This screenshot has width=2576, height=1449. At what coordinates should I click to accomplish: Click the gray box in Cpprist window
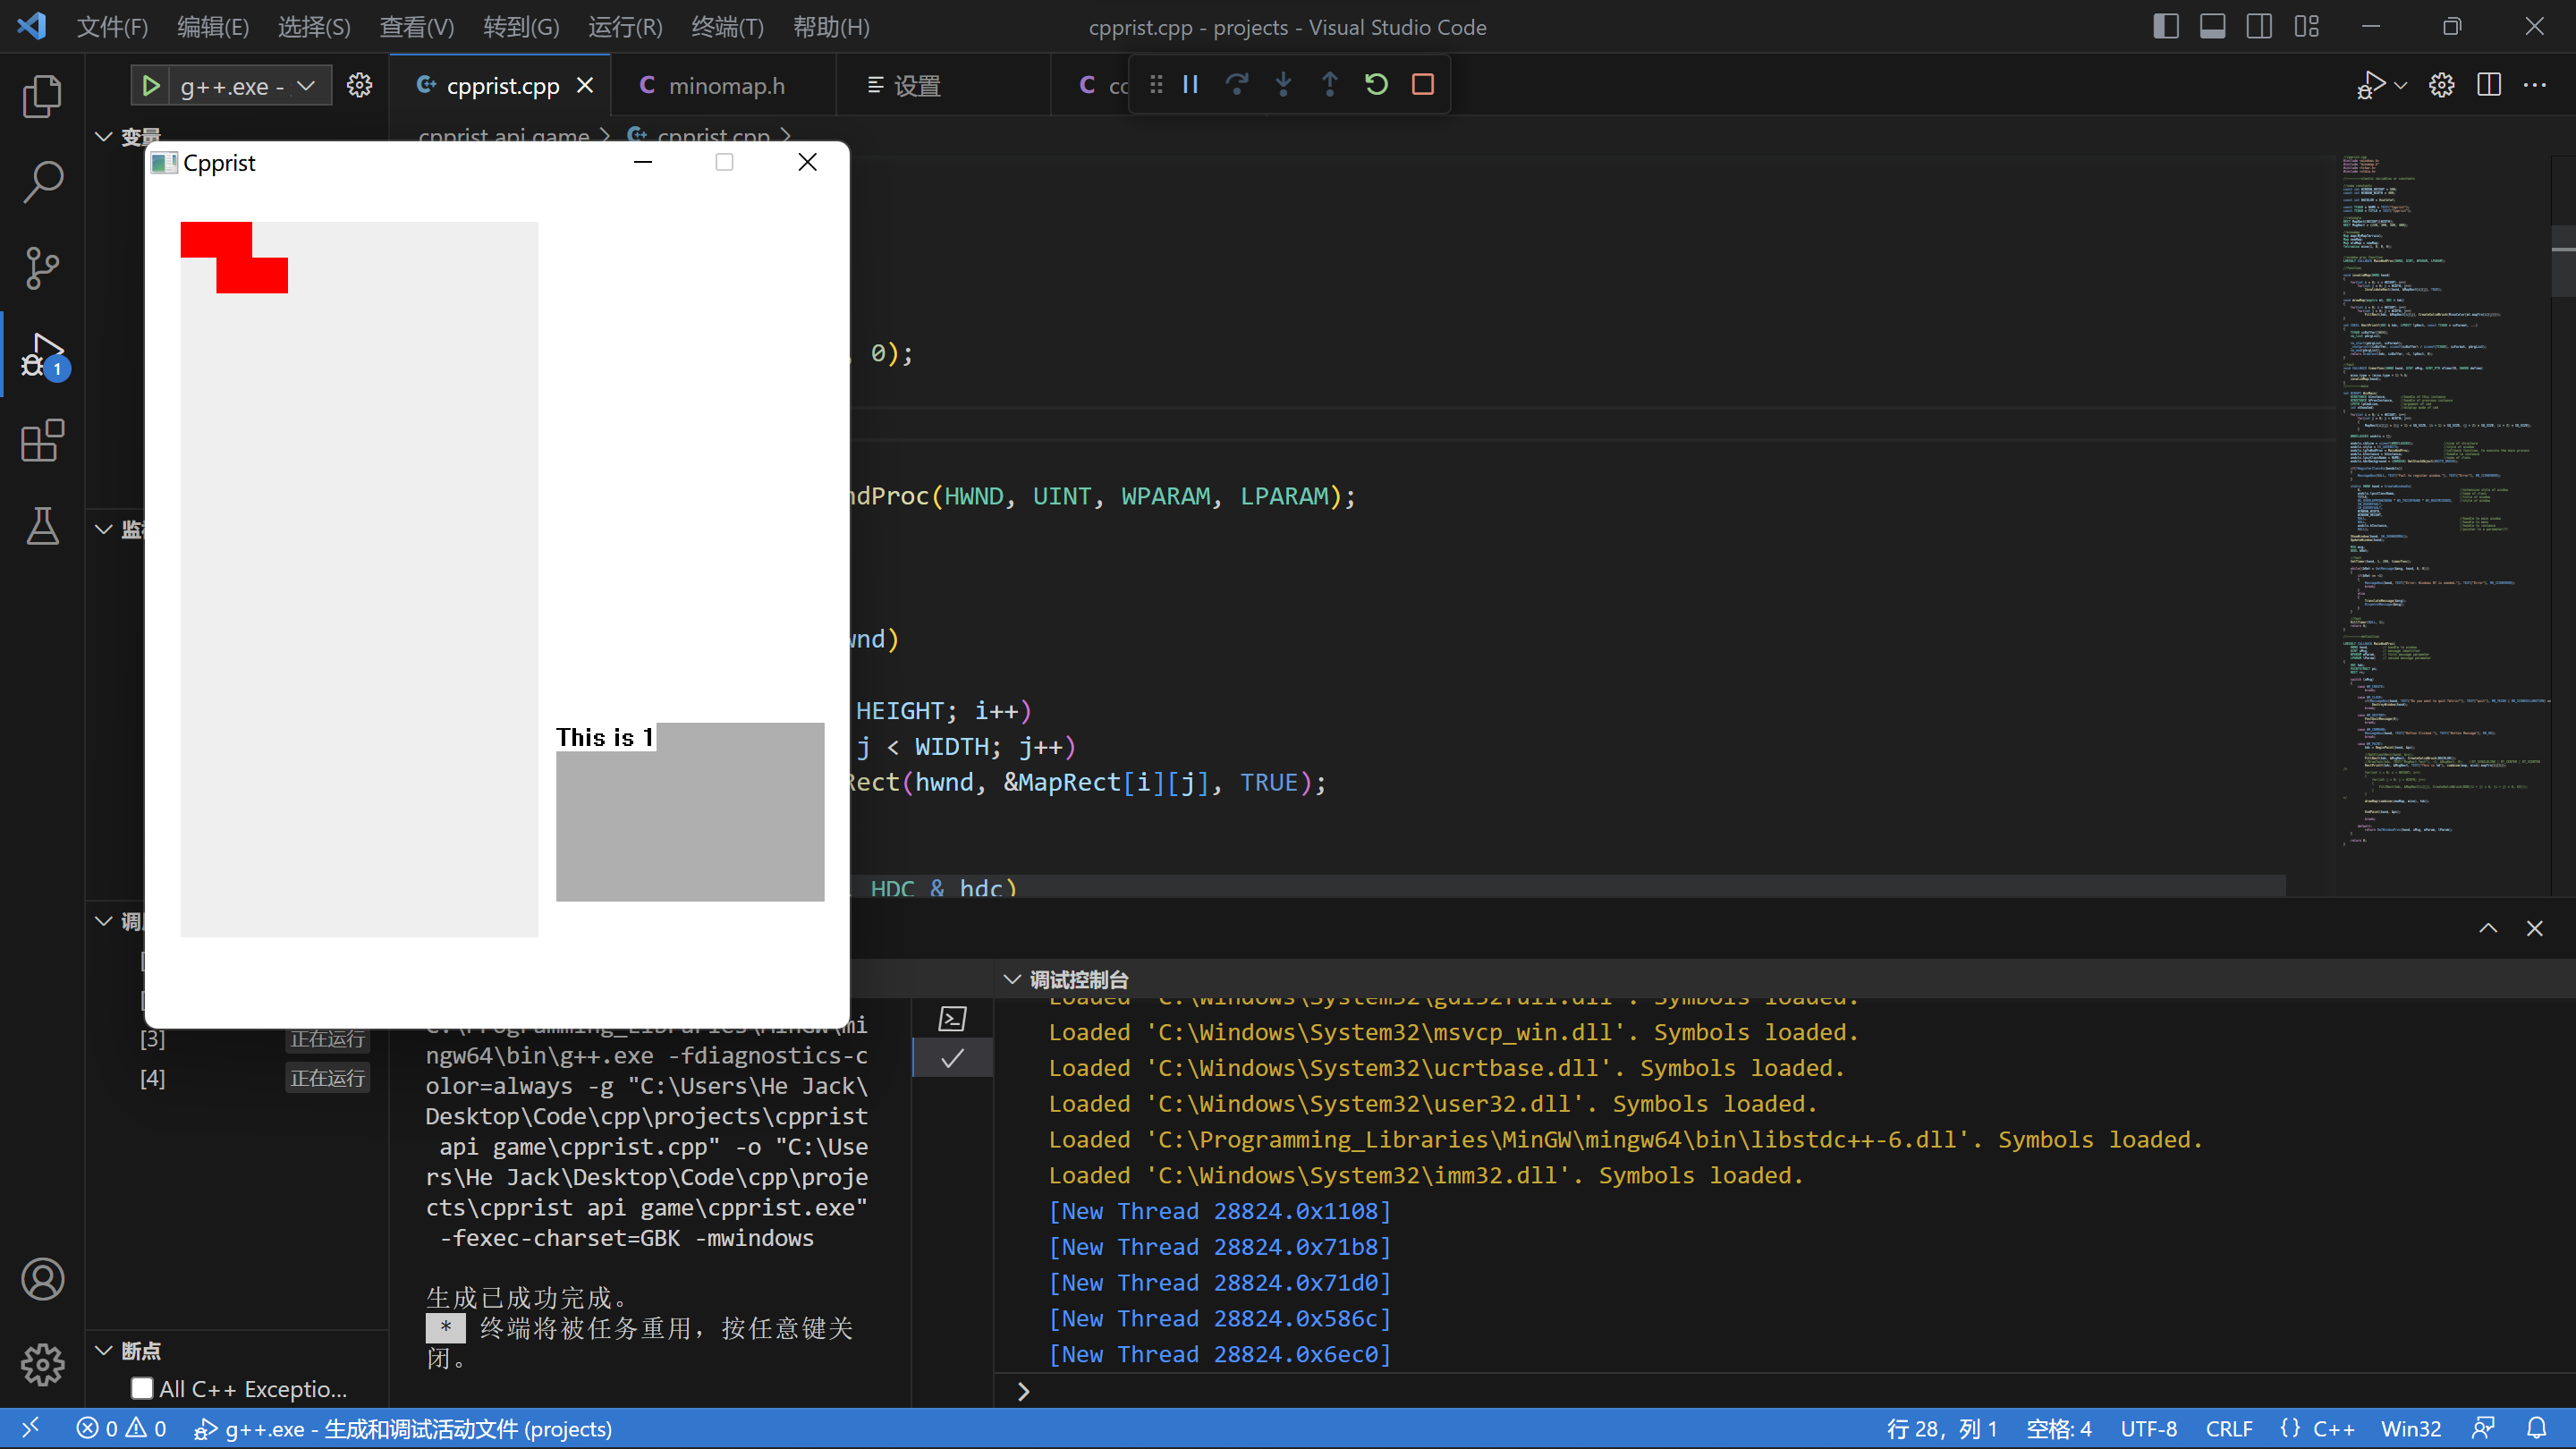pos(690,812)
